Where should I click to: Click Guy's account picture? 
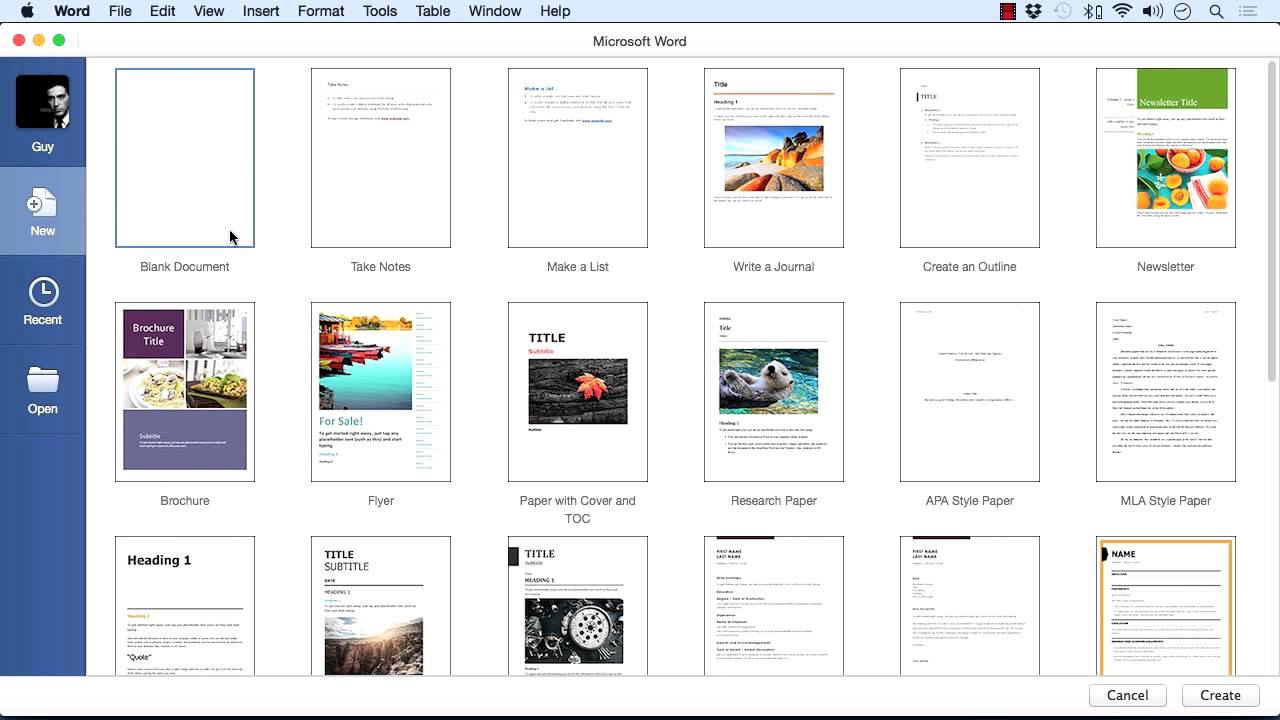pos(42,102)
